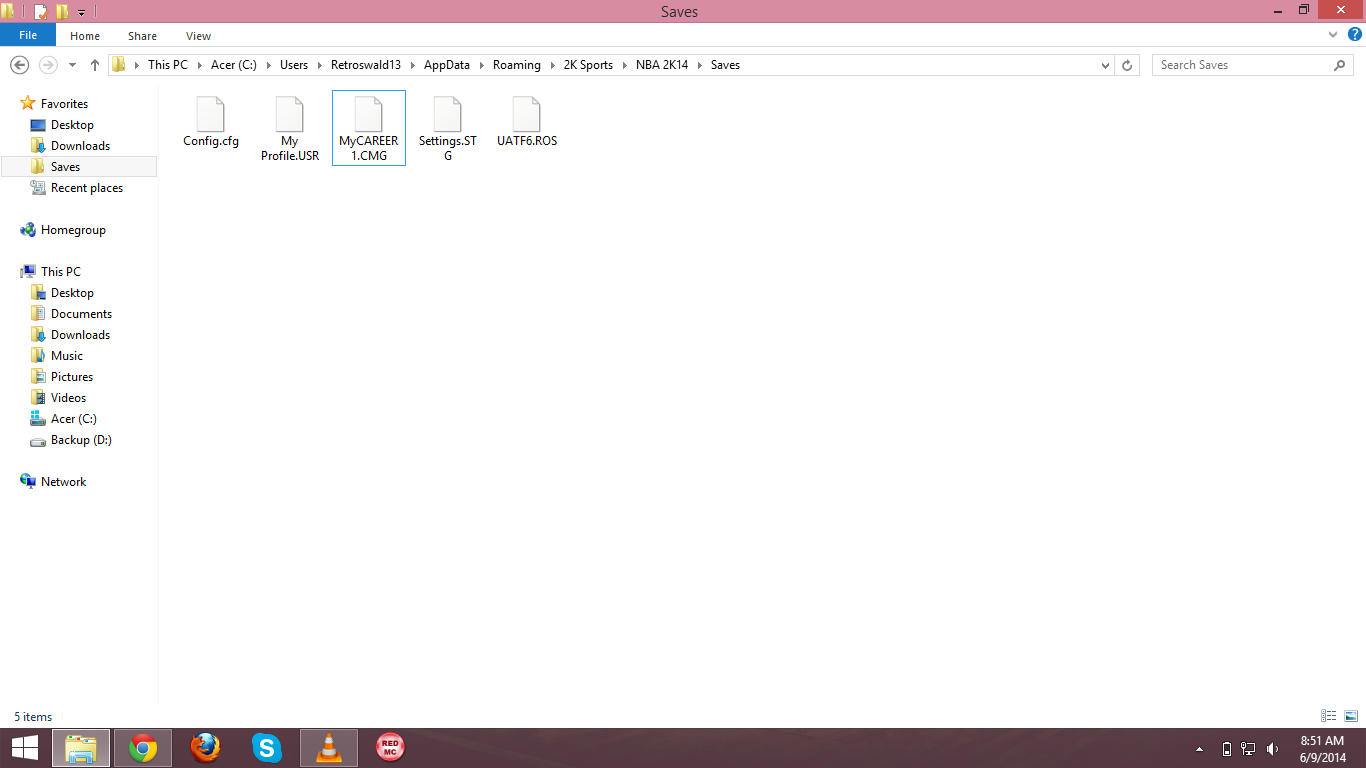Open VLC media player from taskbar

tap(328, 748)
